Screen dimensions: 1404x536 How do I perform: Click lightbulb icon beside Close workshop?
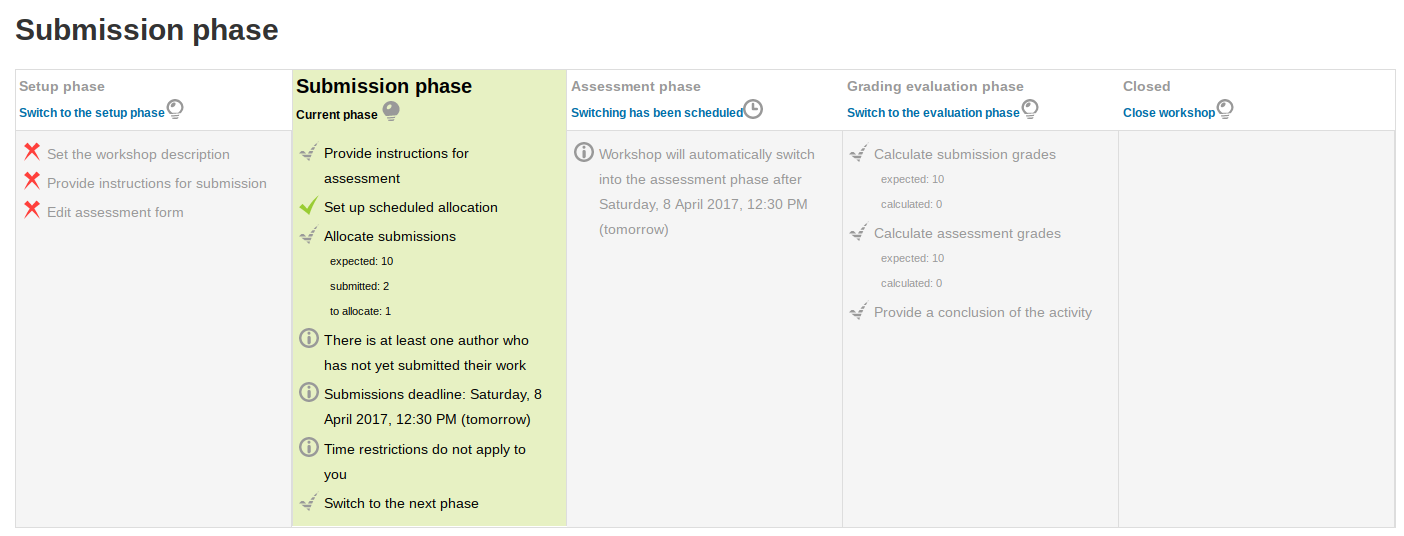click(x=1224, y=109)
